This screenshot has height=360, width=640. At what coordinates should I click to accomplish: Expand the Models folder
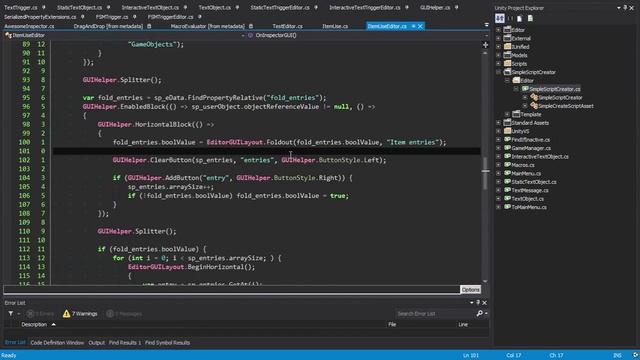[x=498, y=55]
